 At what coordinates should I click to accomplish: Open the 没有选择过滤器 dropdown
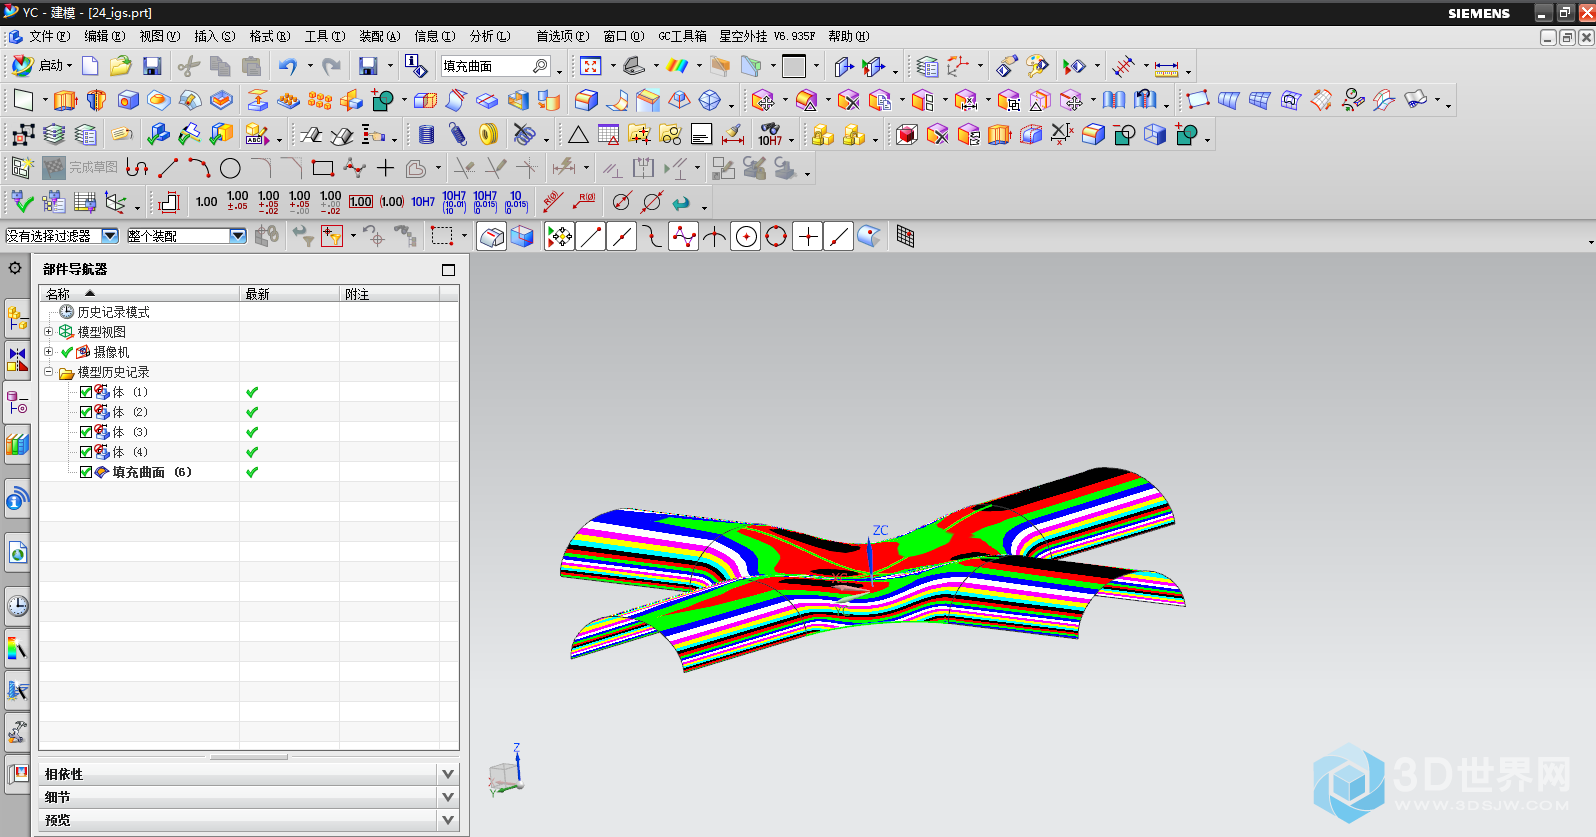(110, 236)
